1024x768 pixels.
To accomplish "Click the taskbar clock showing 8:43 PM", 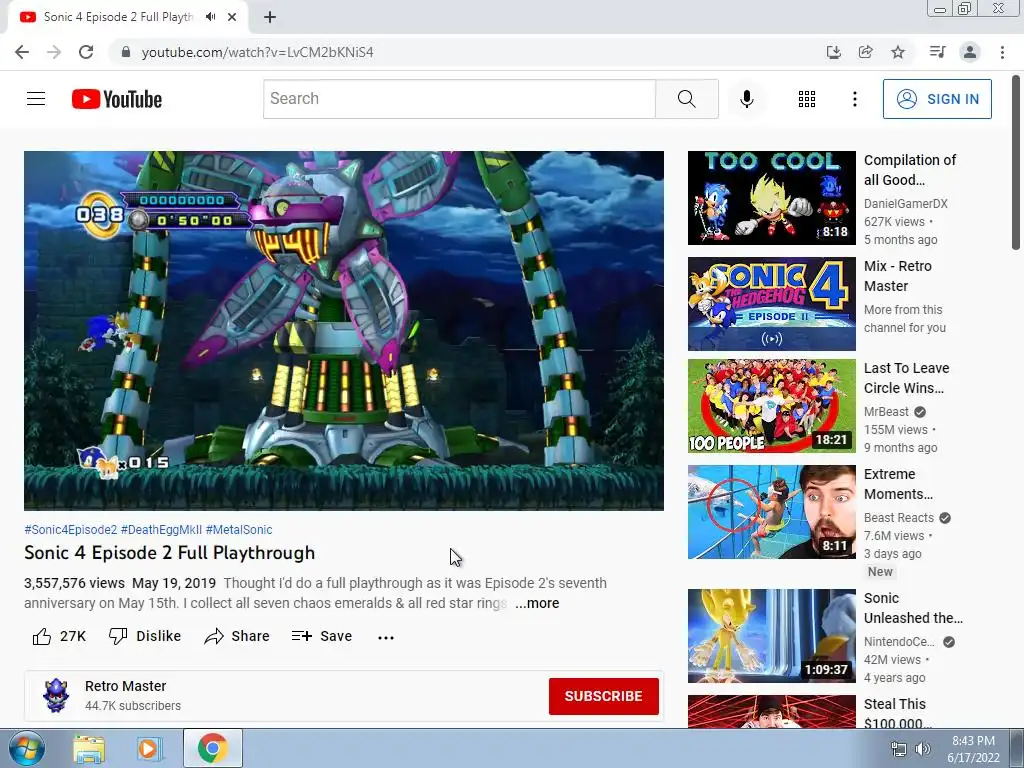I will click(973, 749).
